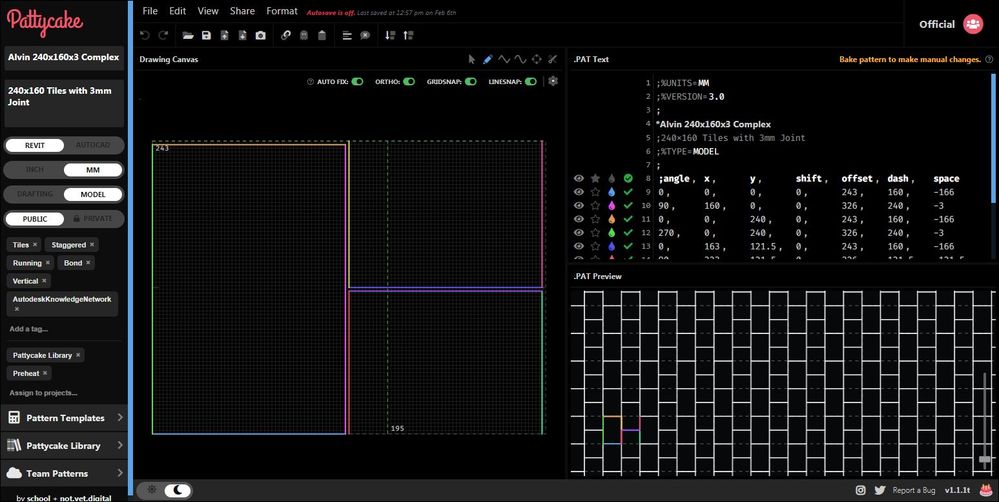Expand the Pattycake Library section
This screenshot has width=999, height=502.
(65, 446)
